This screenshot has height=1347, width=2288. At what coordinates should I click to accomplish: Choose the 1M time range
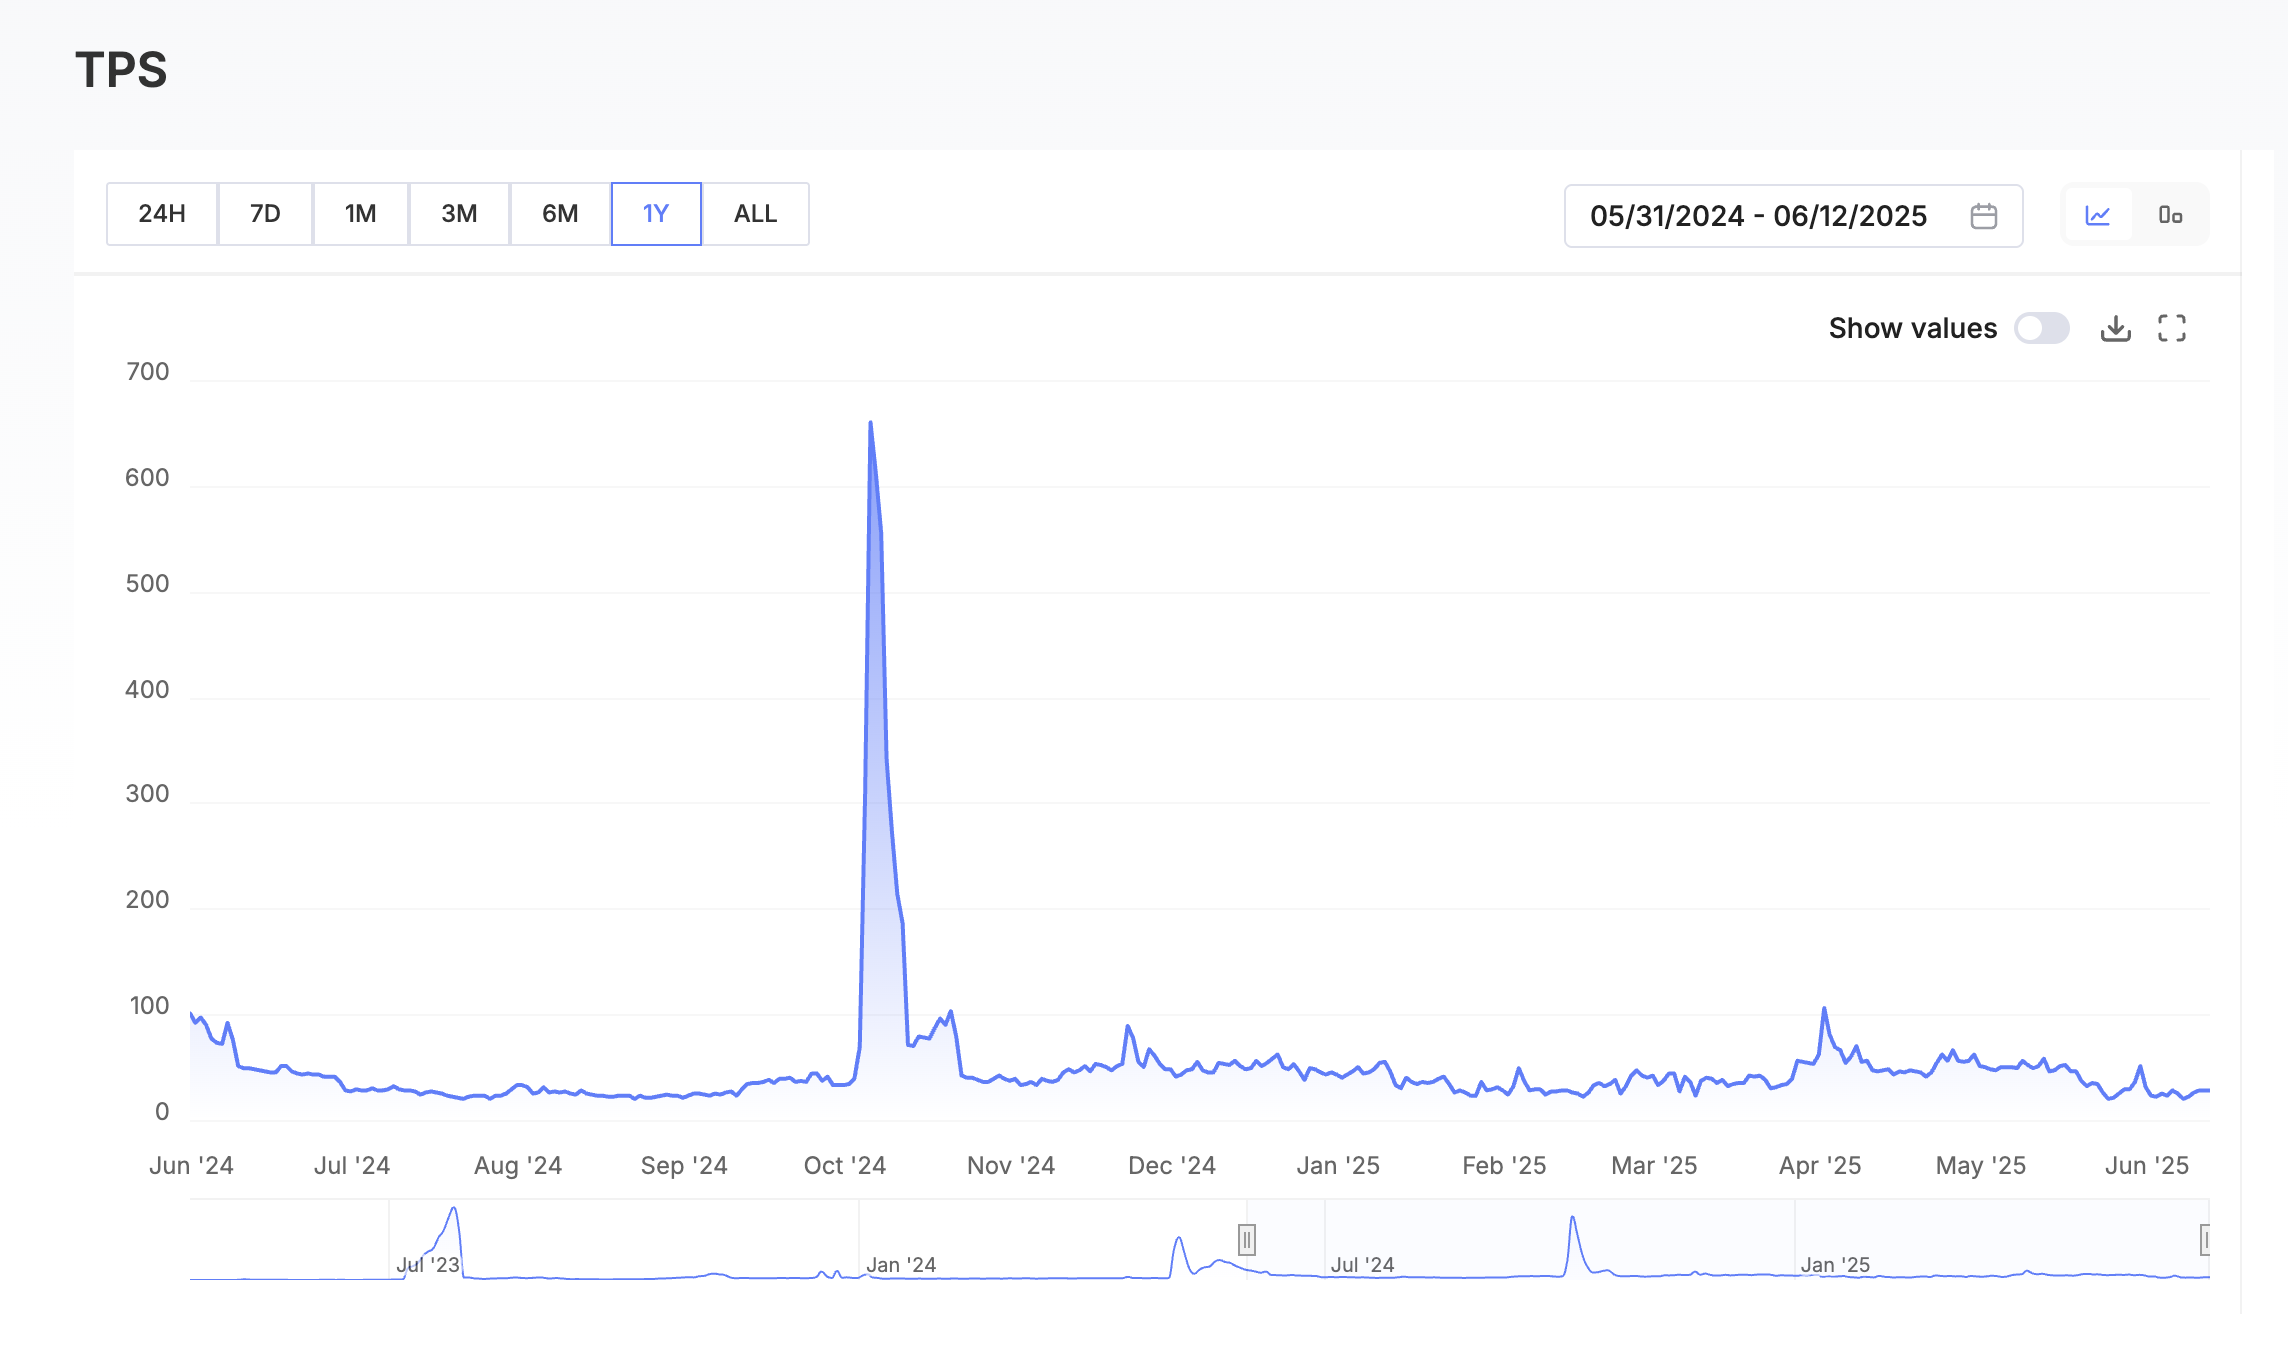[360, 214]
